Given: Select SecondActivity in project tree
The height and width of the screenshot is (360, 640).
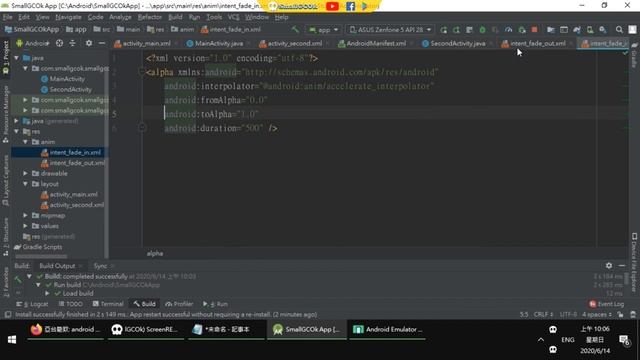Looking at the screenshot, I should pos(66,89).
